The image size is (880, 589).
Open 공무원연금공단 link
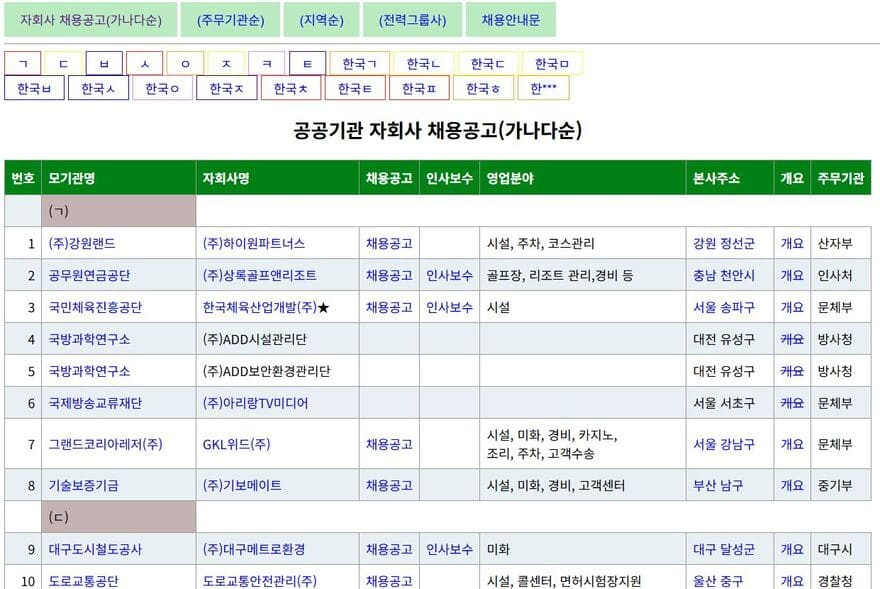(x=89, y=275)
